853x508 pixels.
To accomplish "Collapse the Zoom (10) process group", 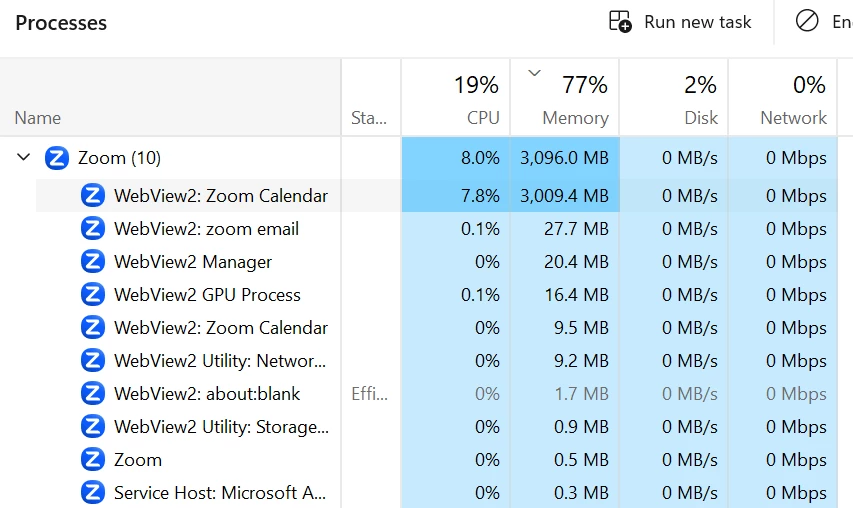I will coord(23,158).
